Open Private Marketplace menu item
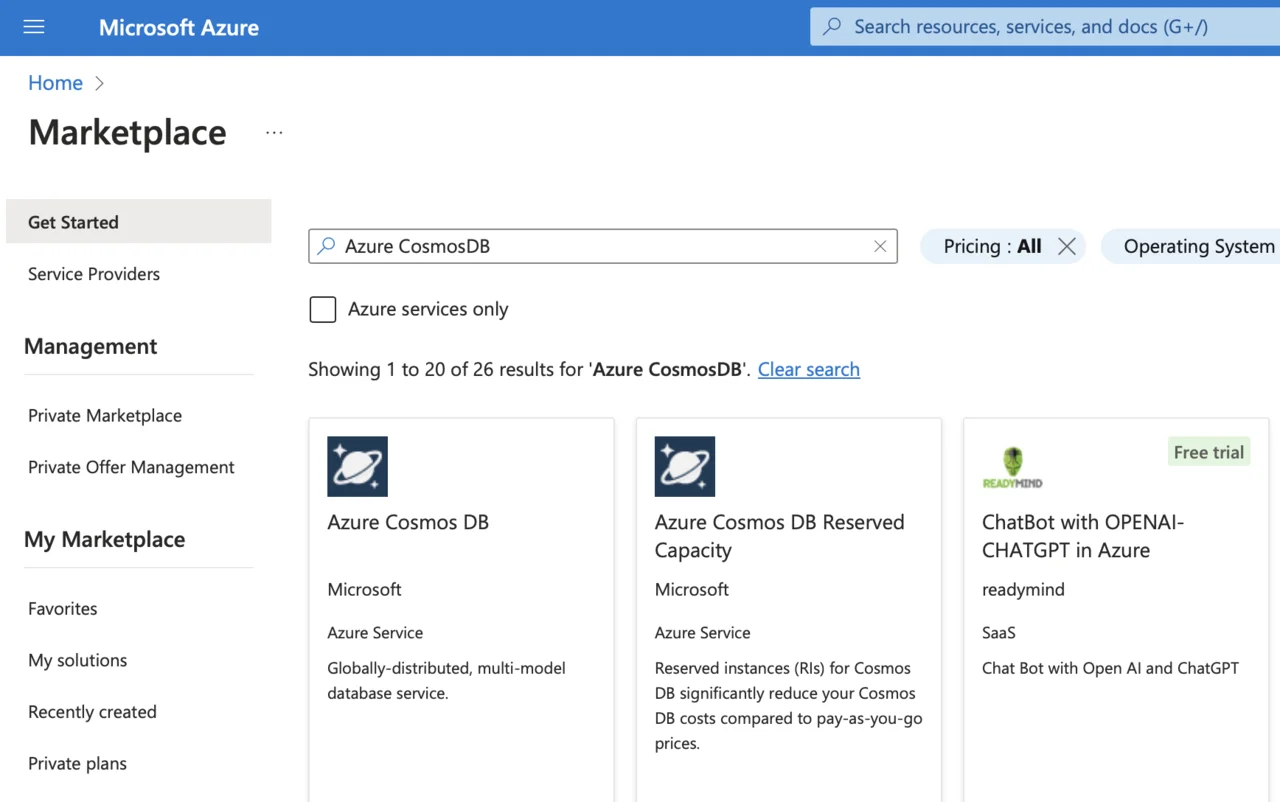The height and width of the screenshot is (802, 1280). pos(105,415)
